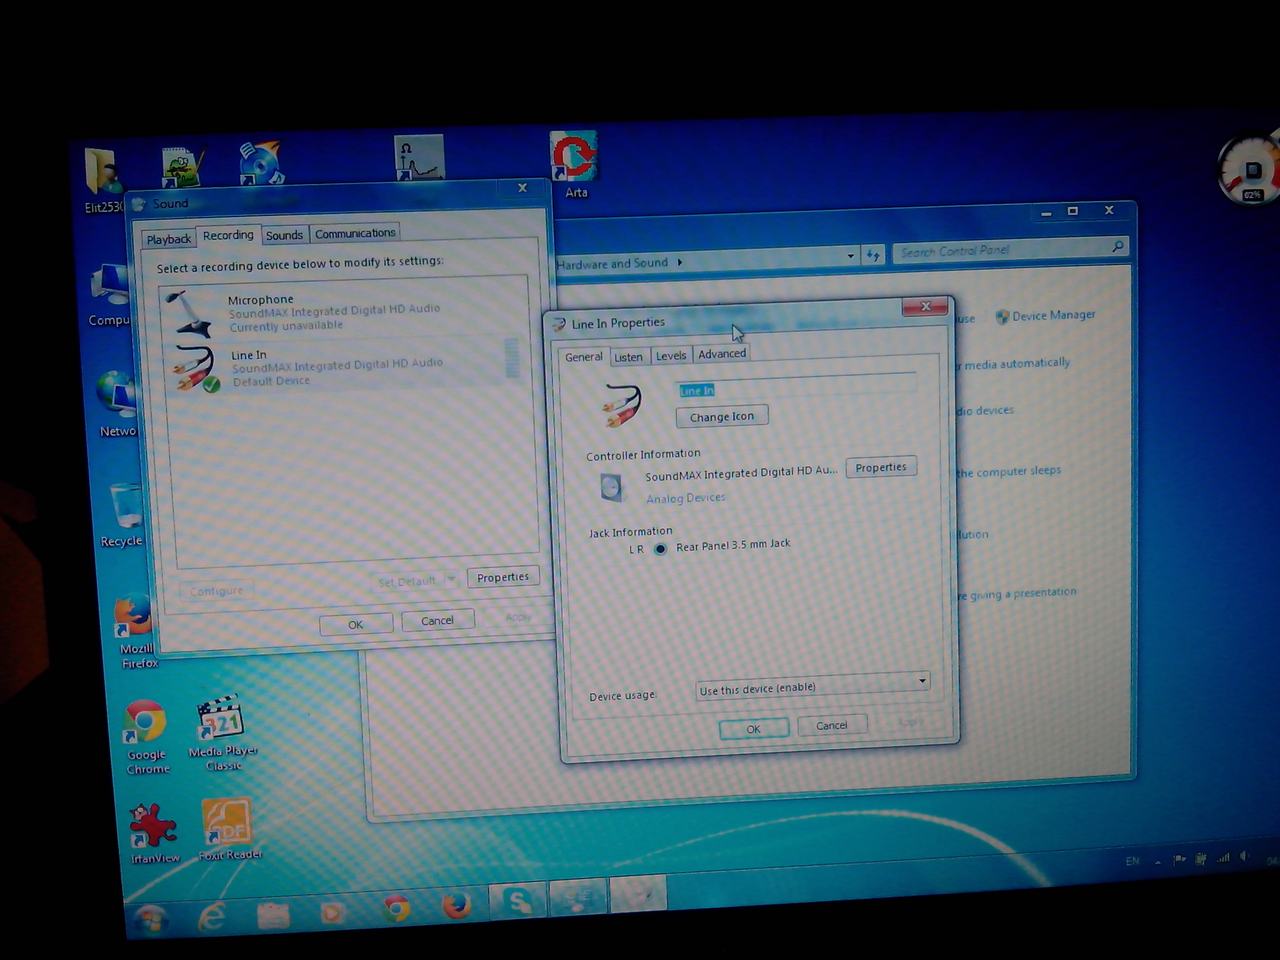Expand the Hardware and Sound breadcrumb arrow

pos(680,262)
